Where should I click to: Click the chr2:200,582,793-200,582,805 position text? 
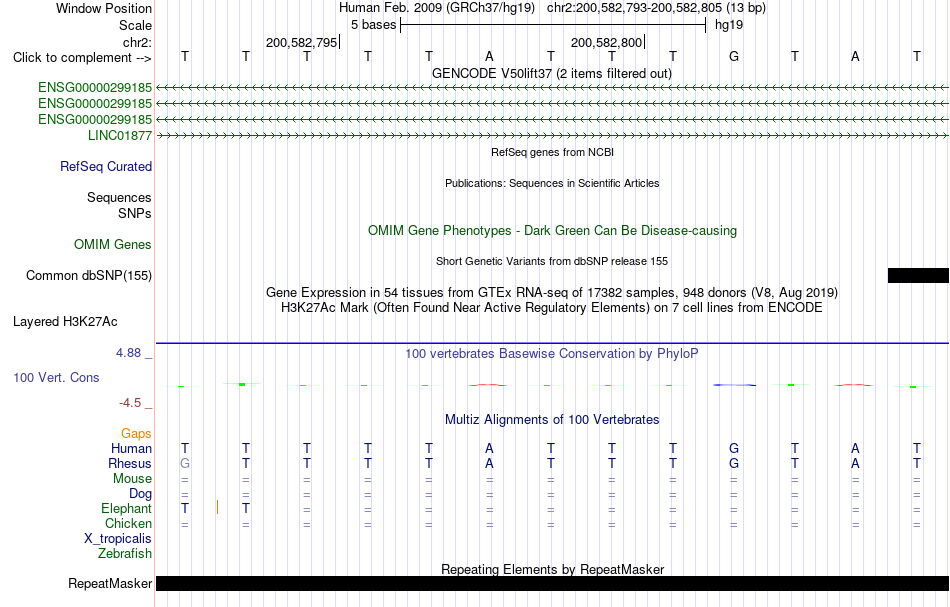click(x=656, y=8)
